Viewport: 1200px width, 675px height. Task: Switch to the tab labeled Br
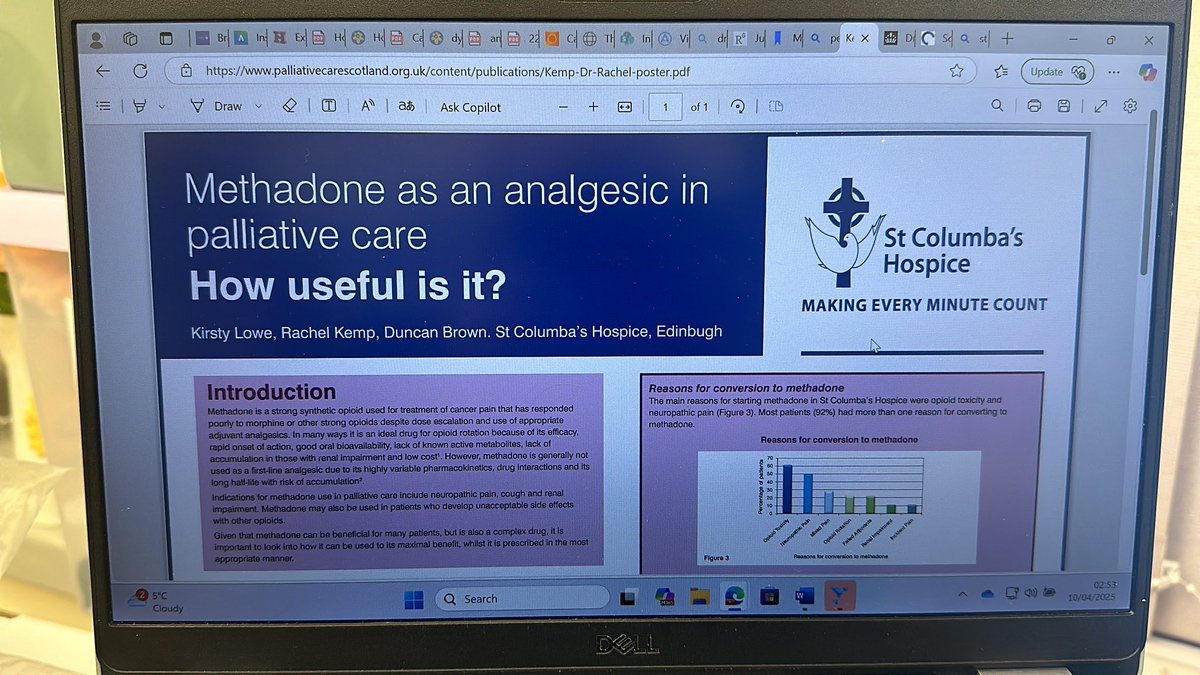click(210, 39)
